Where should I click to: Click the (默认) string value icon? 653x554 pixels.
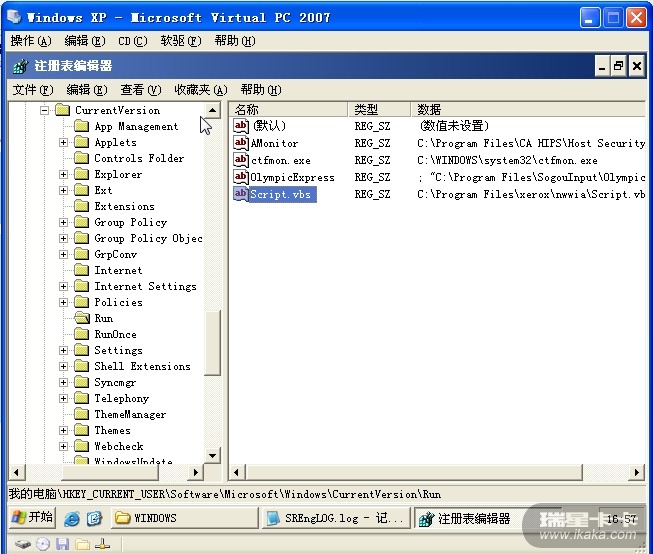(x=241, y=126)
